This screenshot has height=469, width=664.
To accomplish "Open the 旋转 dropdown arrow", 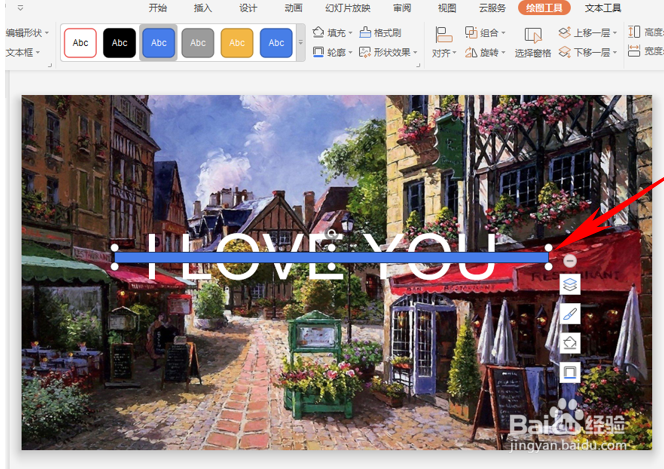I will tap(504, 53).
